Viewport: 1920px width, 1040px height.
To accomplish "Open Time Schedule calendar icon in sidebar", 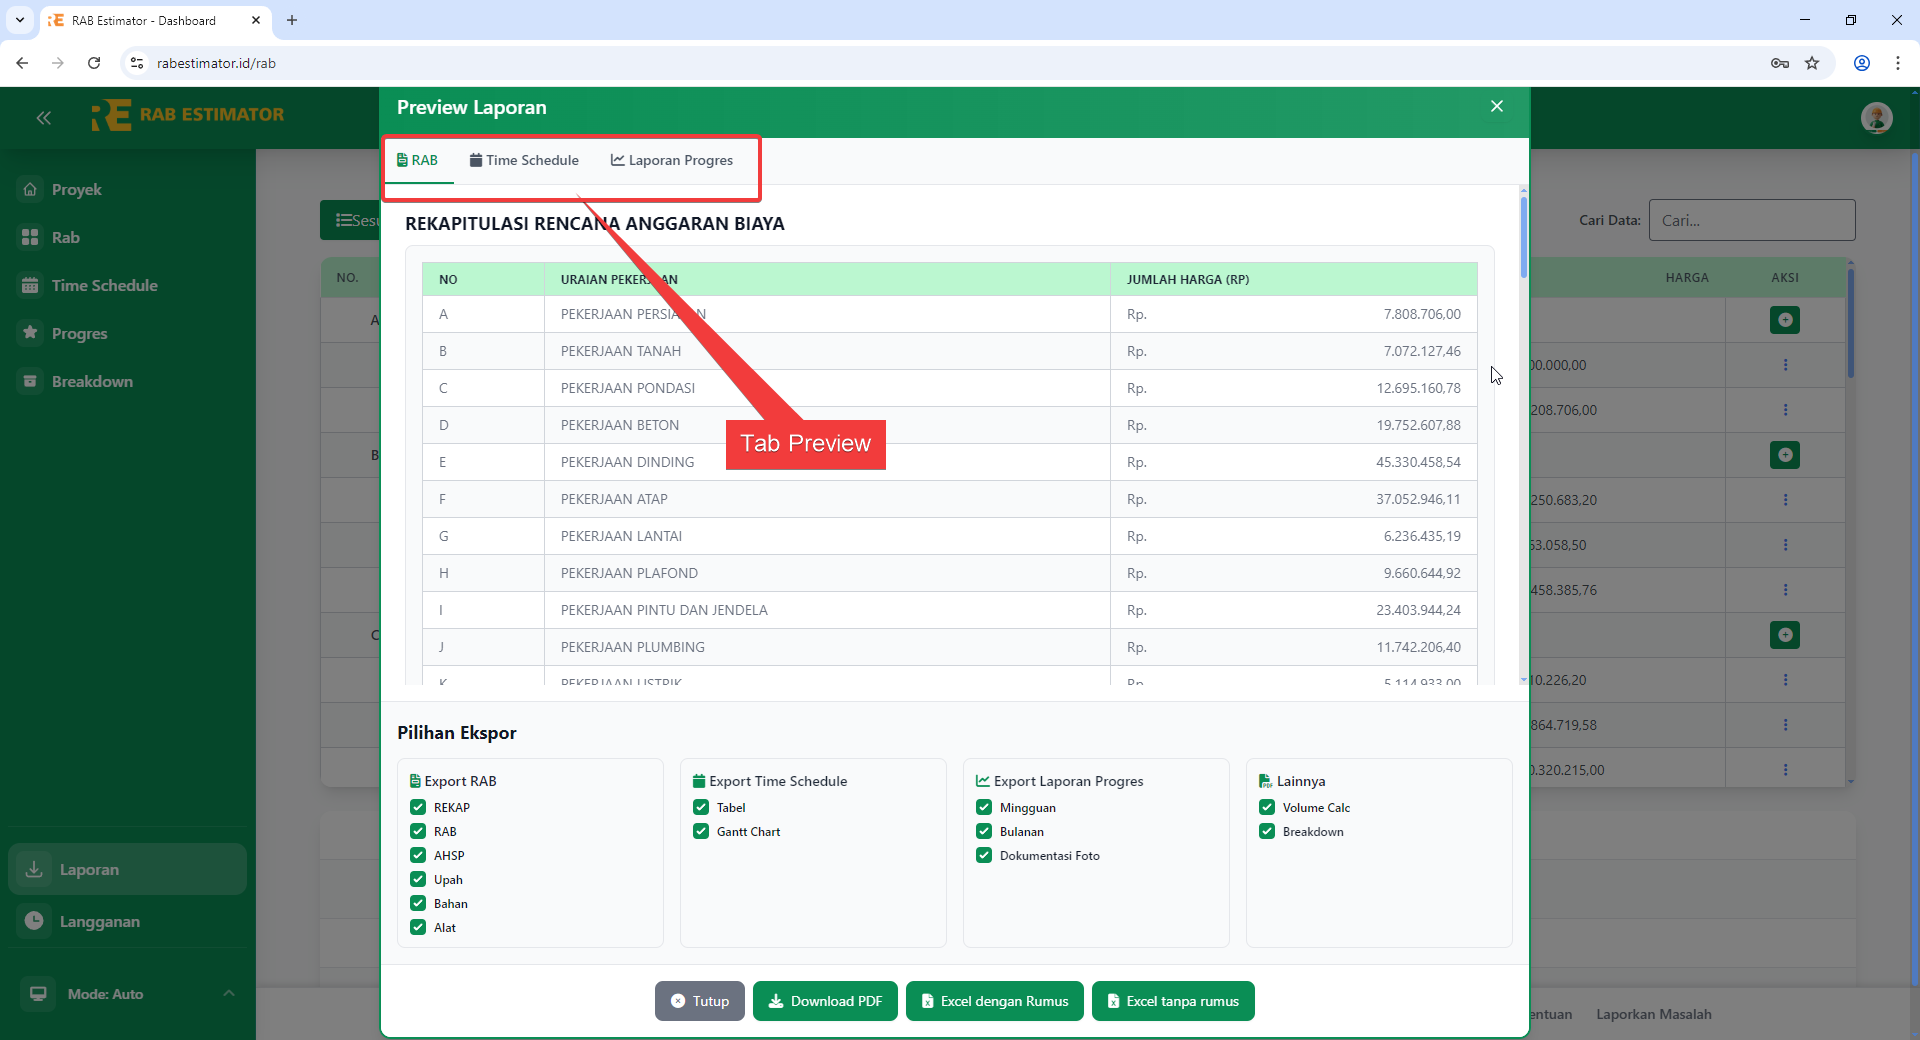I will [31, 285].
